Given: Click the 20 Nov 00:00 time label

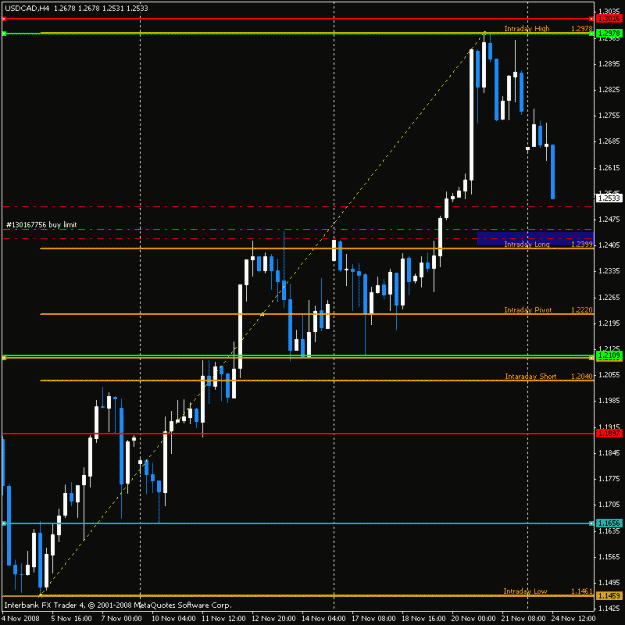Looking at the screenshot, I should (x=473, y=618).
